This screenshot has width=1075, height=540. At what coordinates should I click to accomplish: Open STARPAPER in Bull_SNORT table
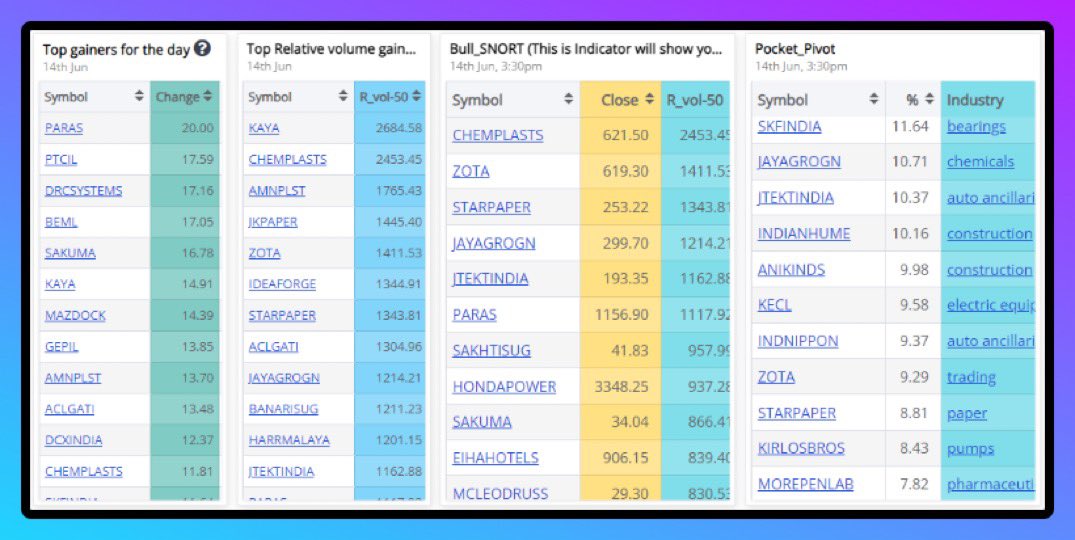point(492,208)
